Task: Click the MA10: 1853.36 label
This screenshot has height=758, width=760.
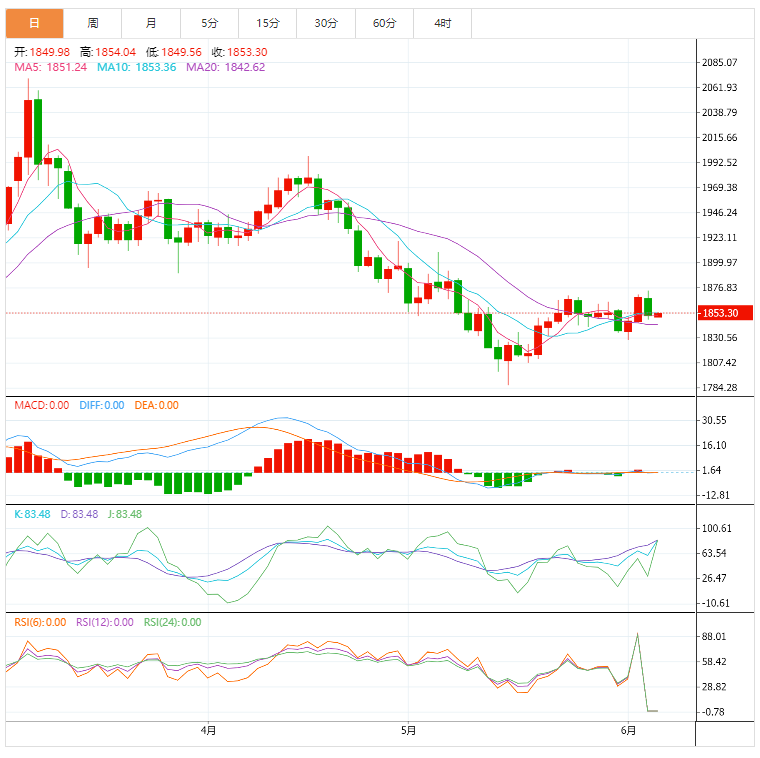Action: pos(137,67)
